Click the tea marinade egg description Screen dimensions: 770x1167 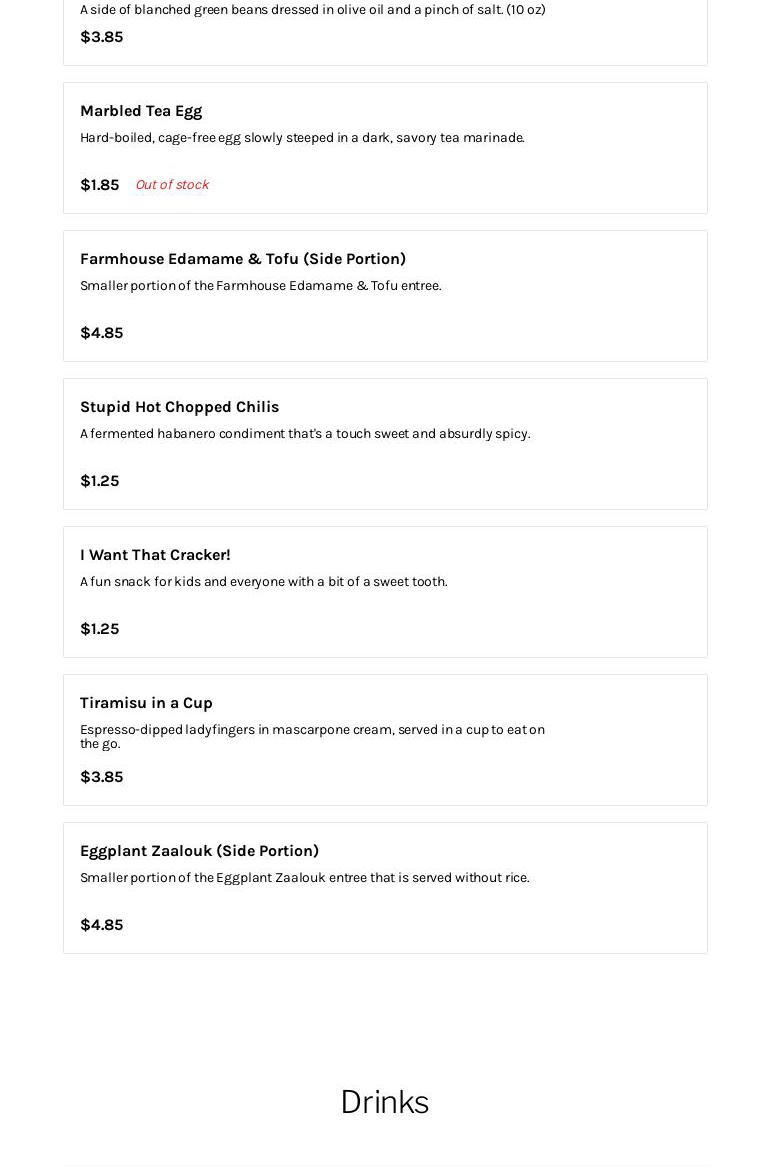(x=302, y=138)
